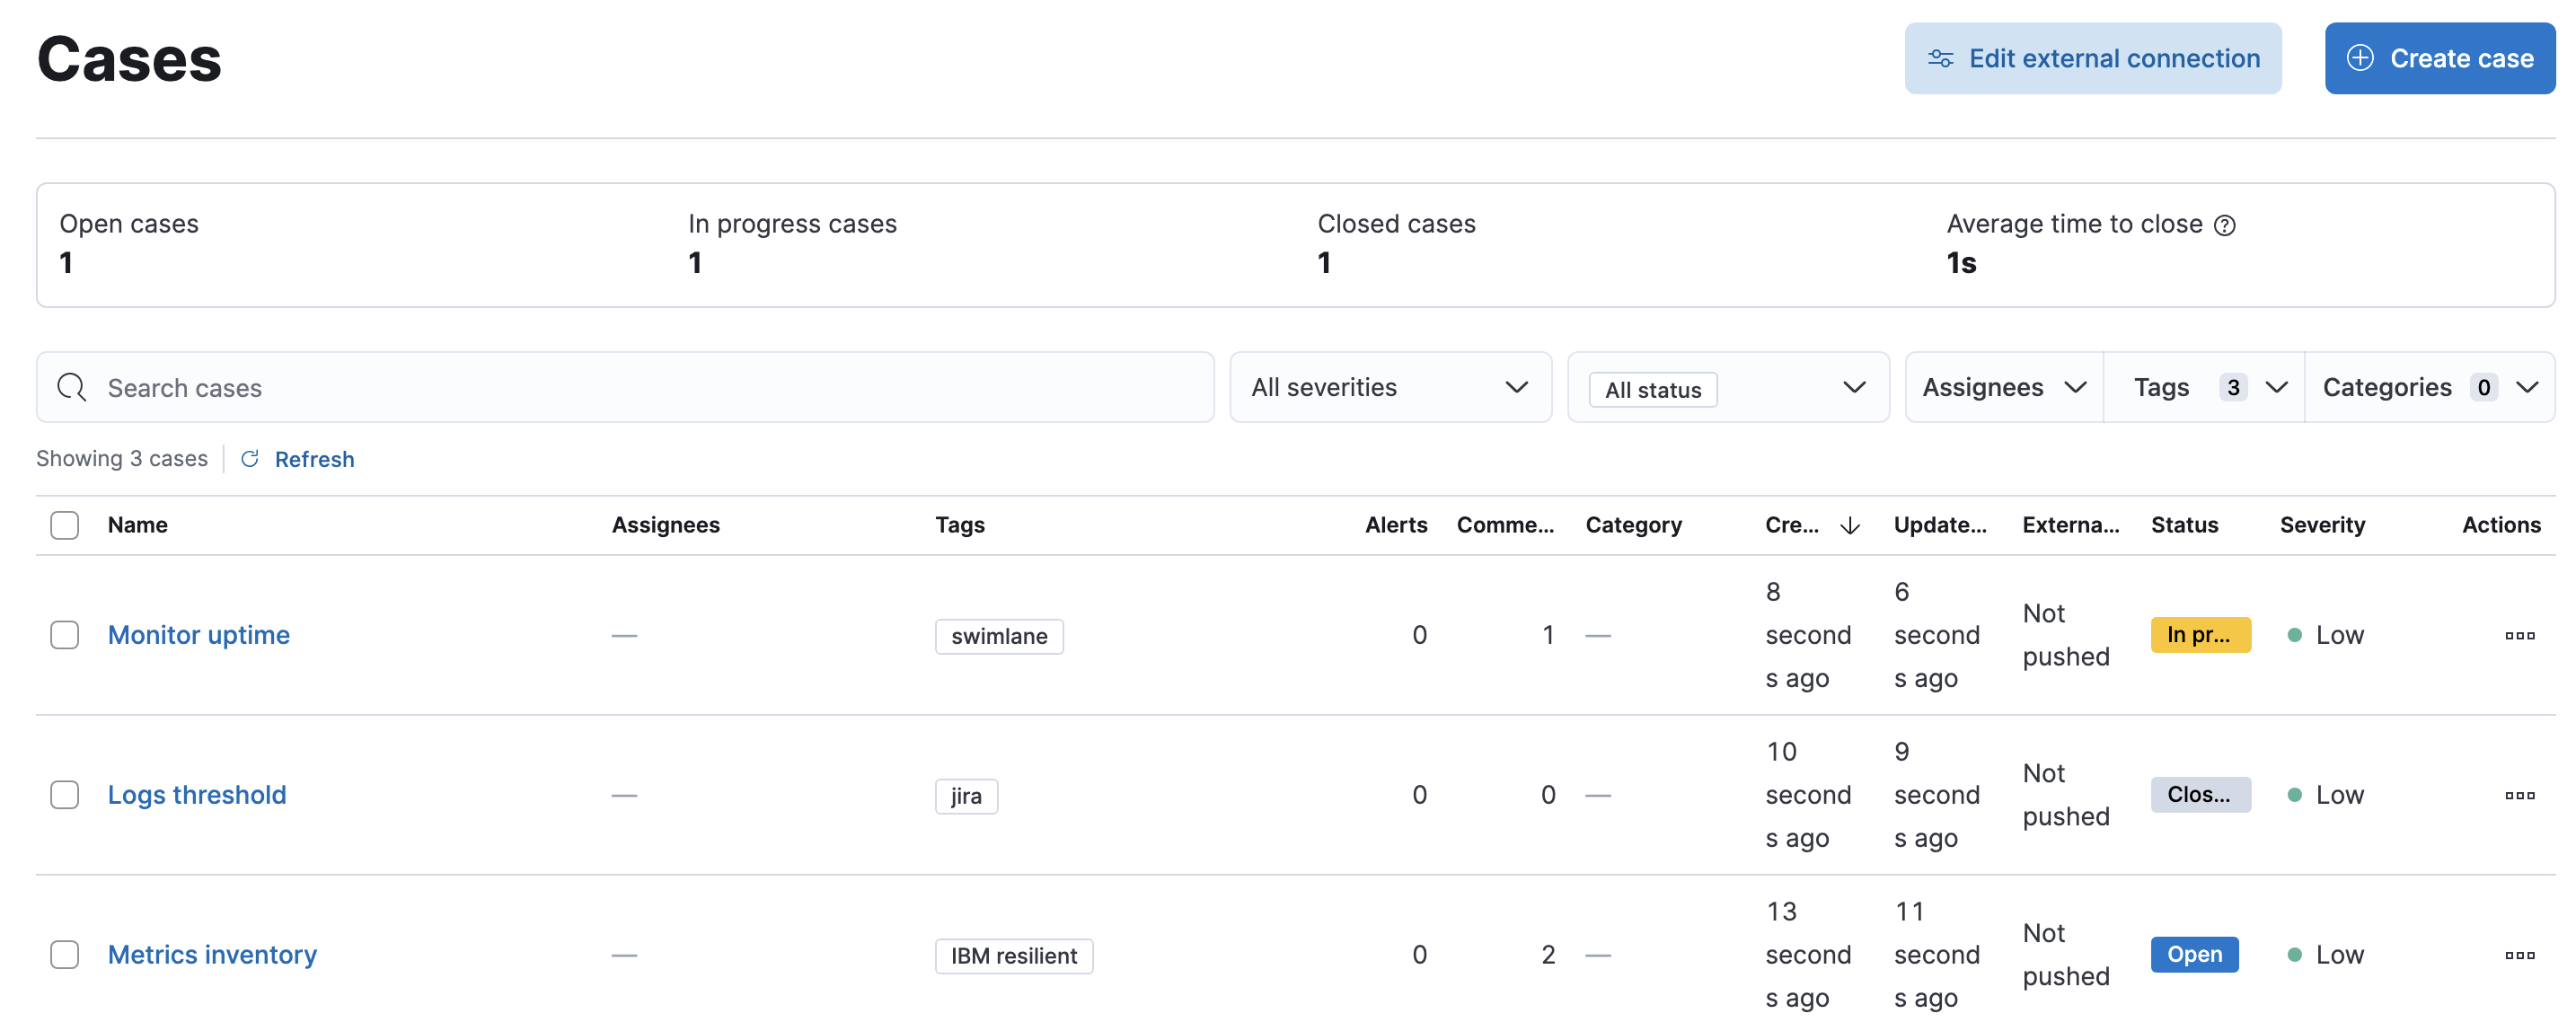Open the Logs threshold case
The width and height of the screenshot is (2576, 1031).
coord(197,794)
